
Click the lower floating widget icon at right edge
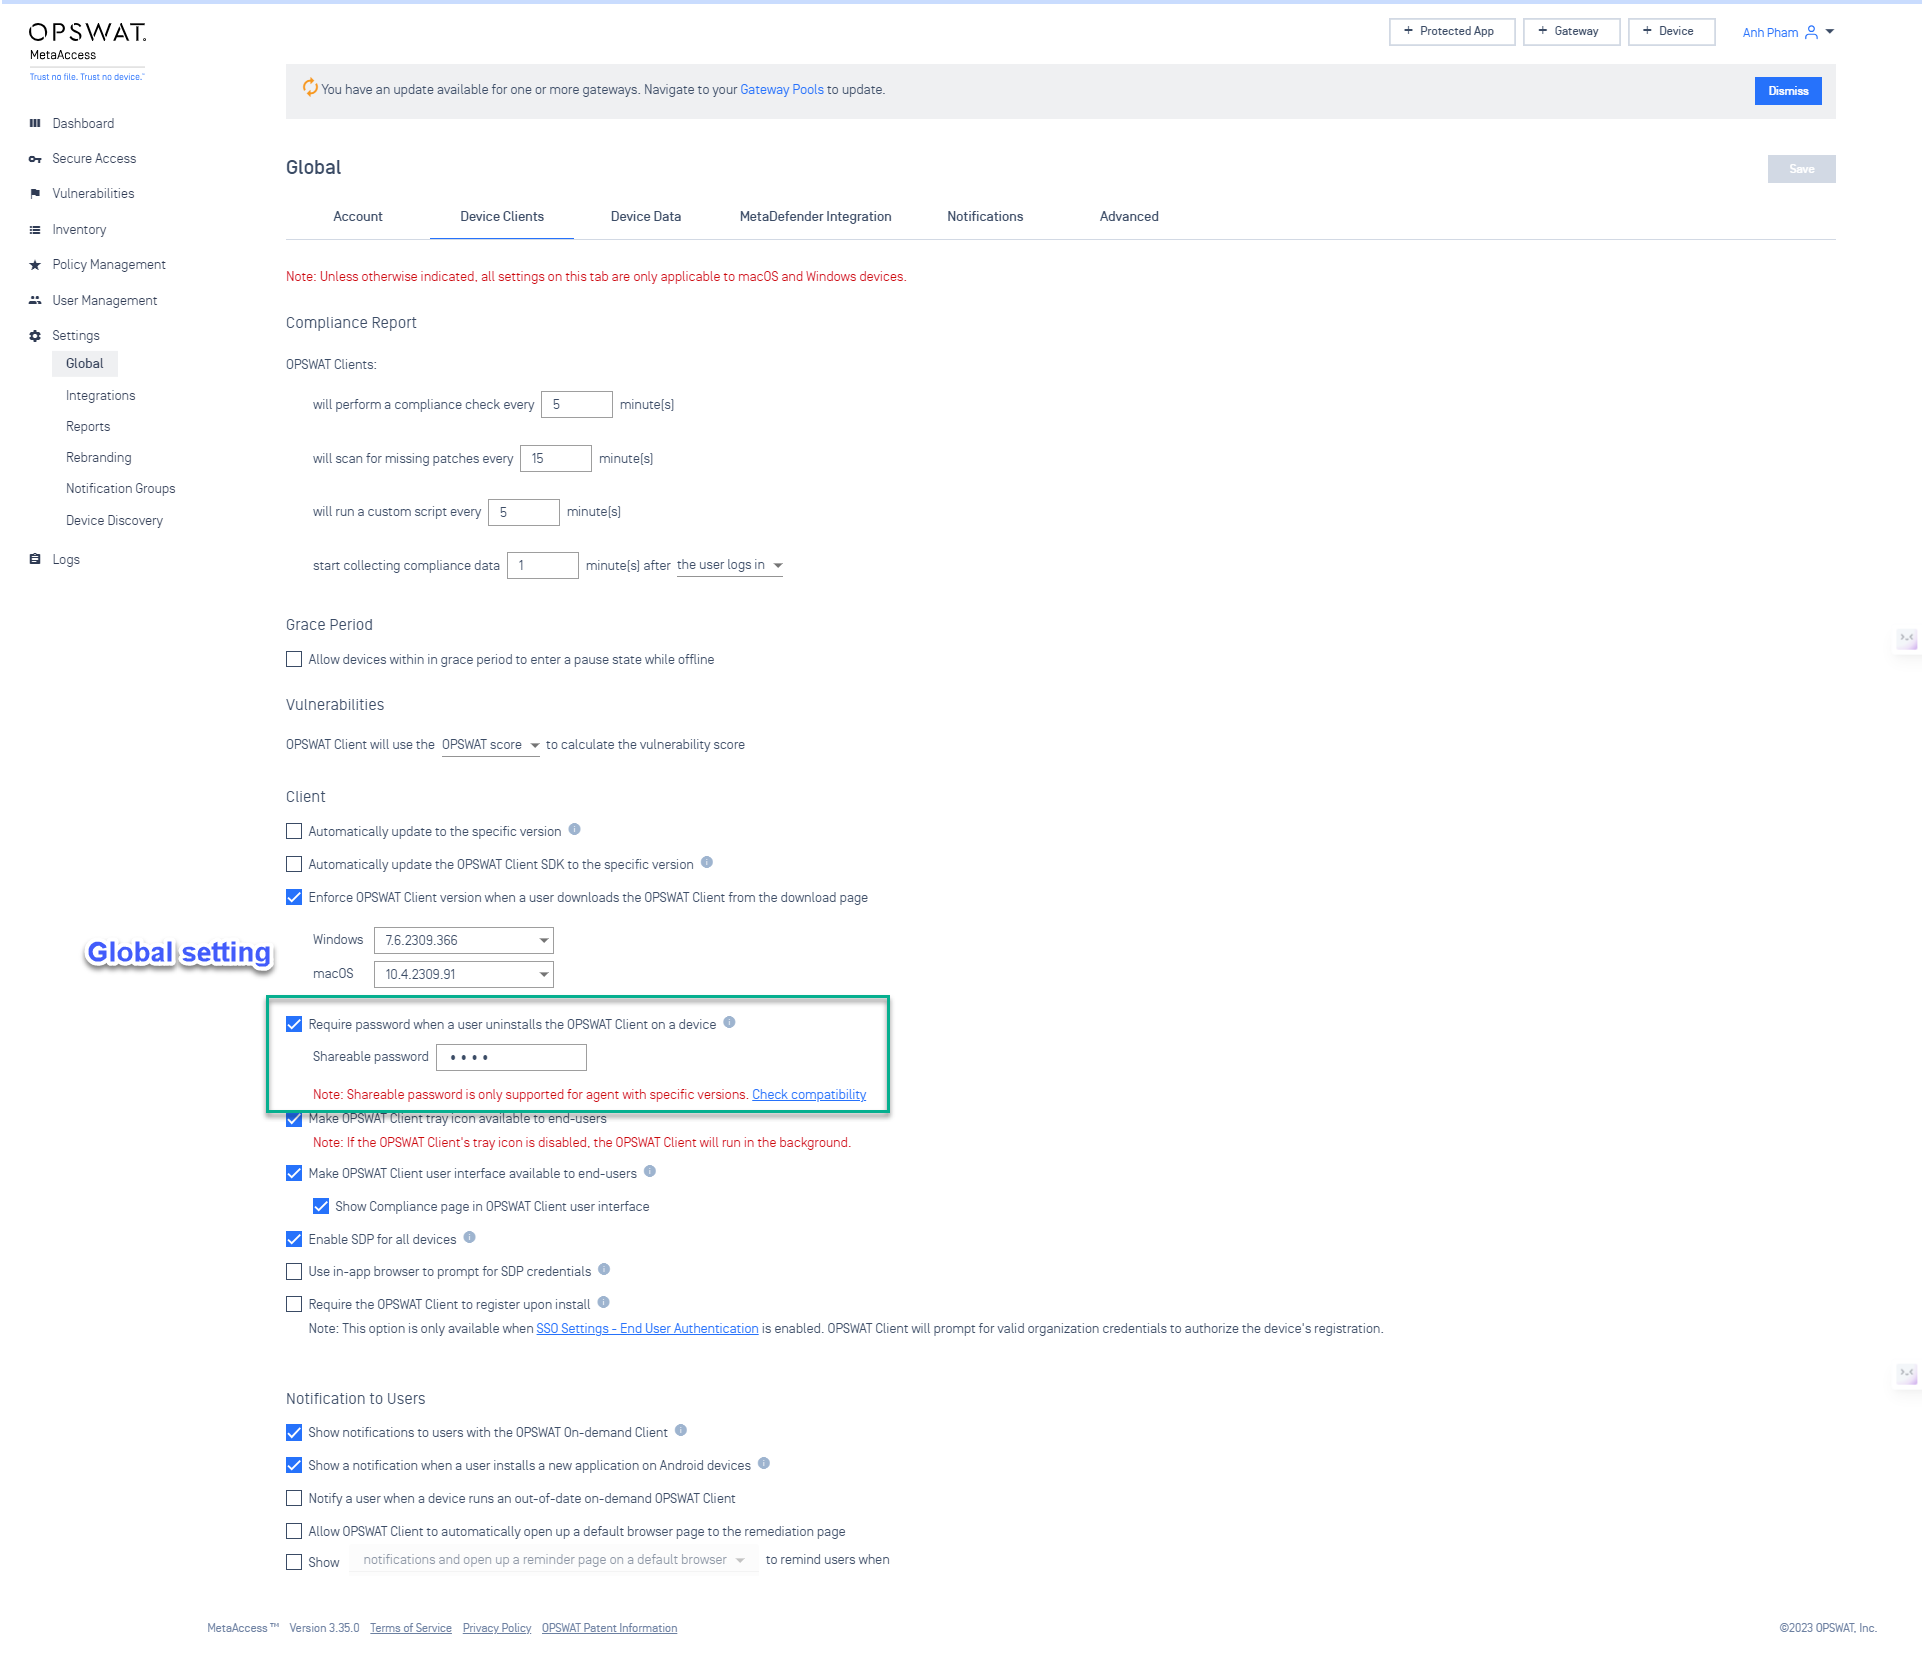pos(1908,1374)
